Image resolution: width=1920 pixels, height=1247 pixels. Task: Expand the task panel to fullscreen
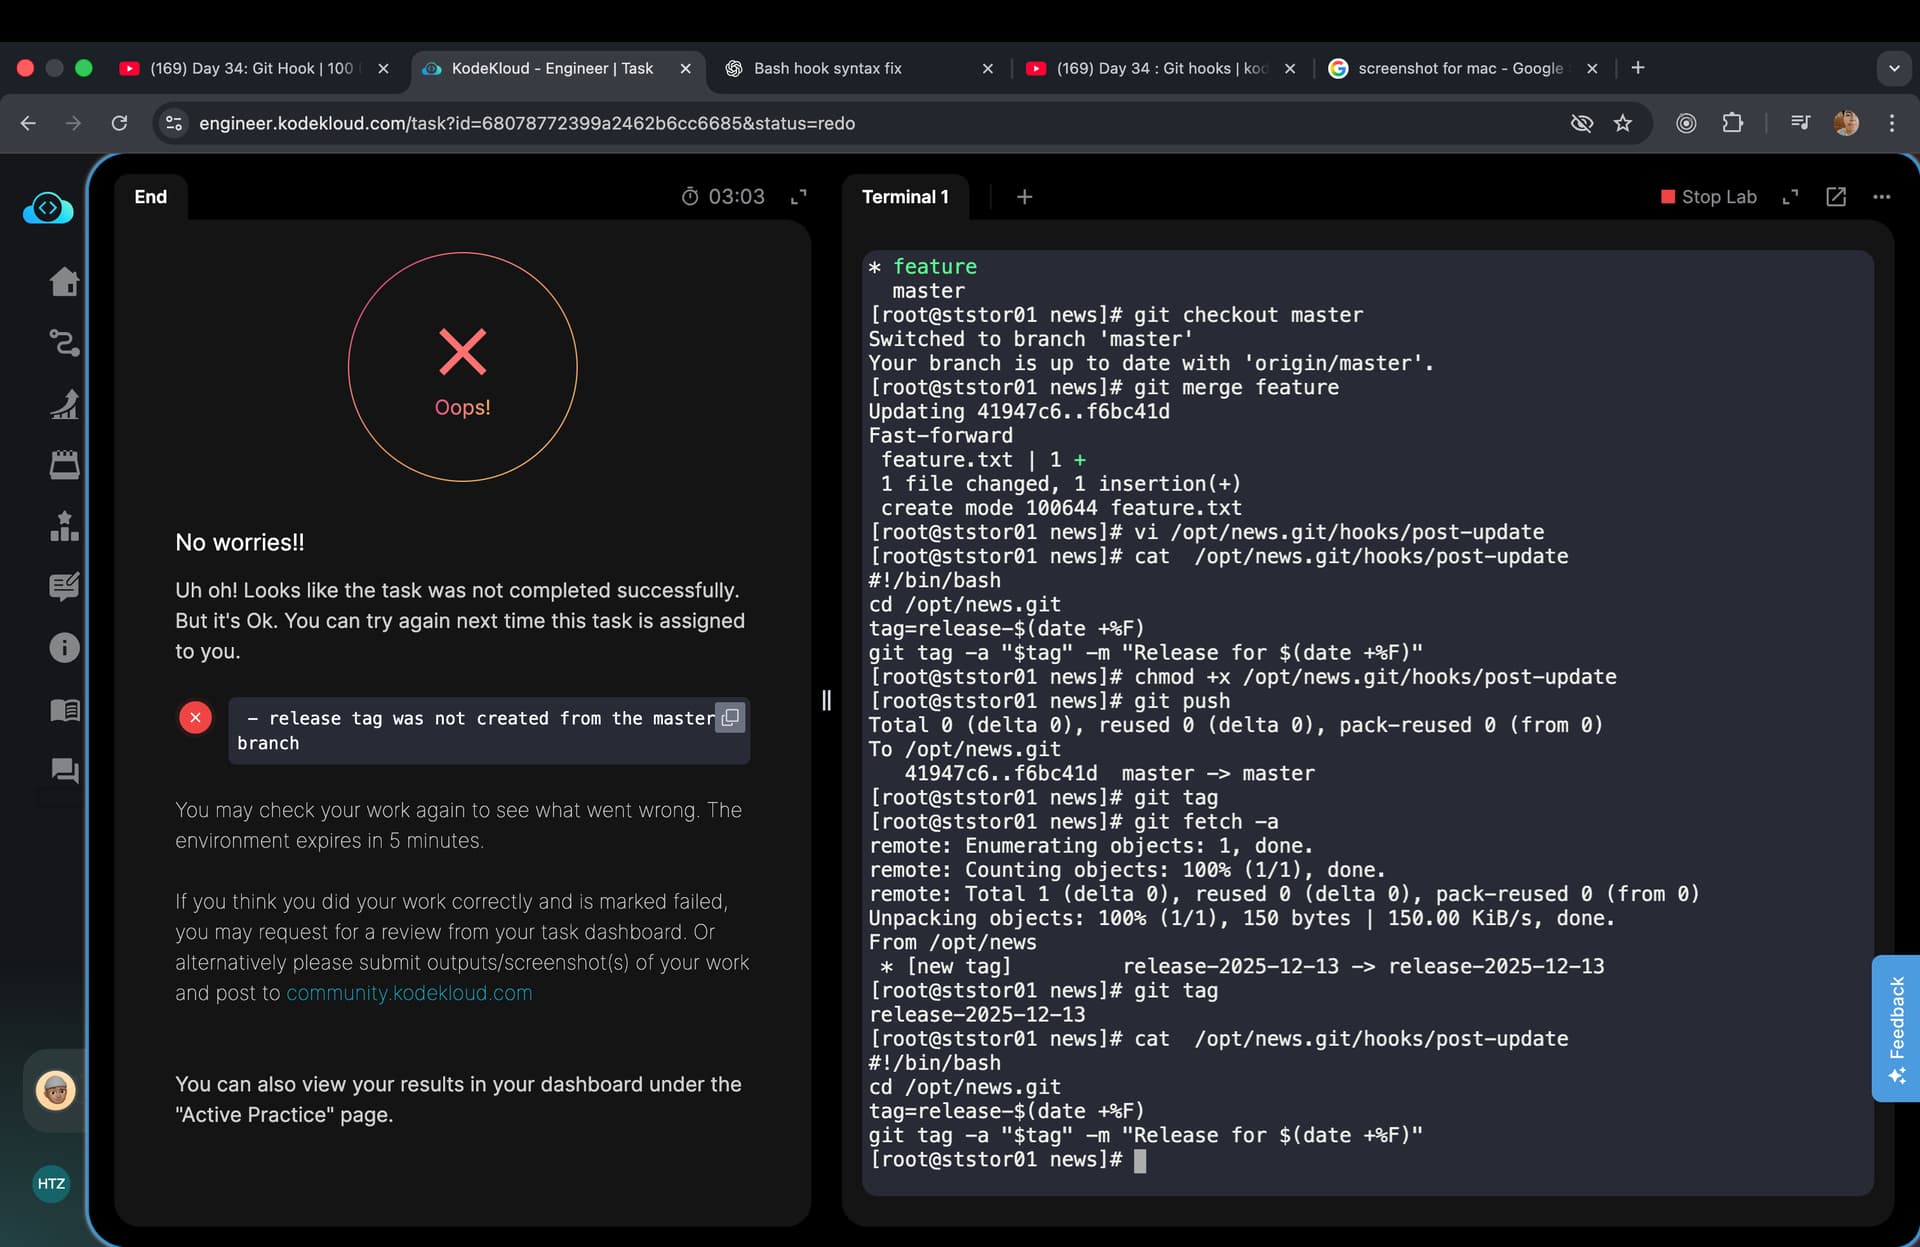click(798, 197)
